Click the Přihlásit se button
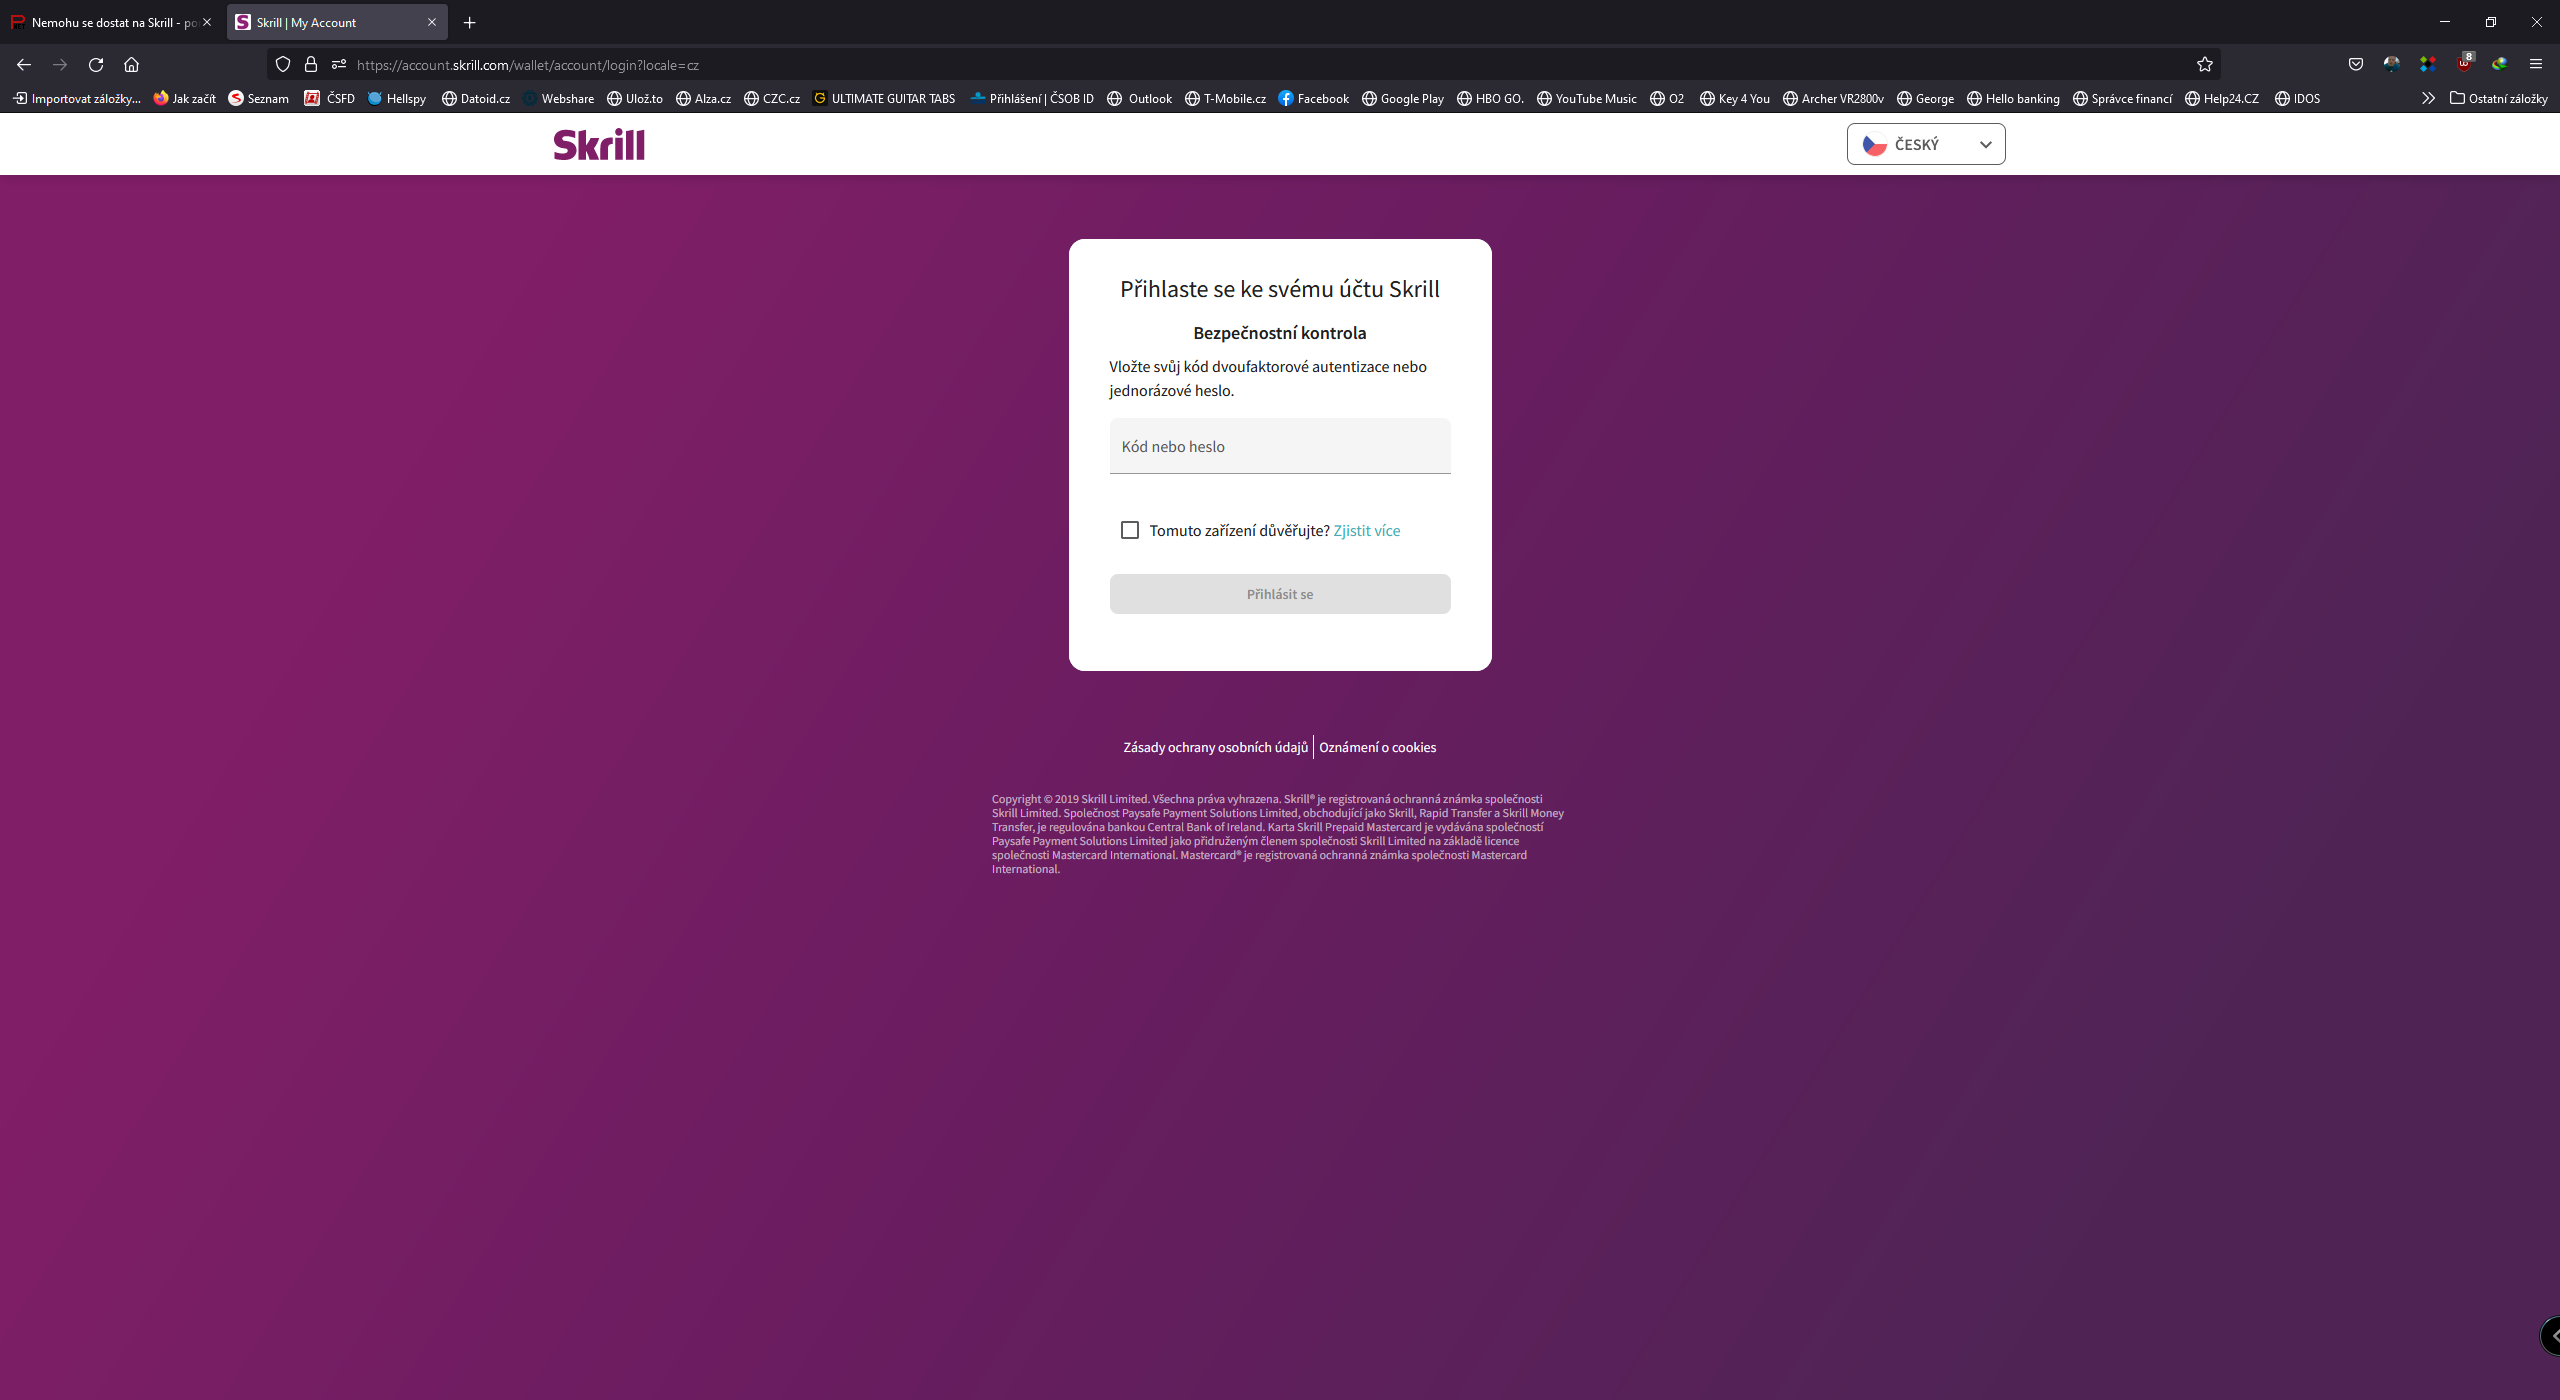This screenshot has width=2560, height=1400. pyautogui.click(x=1279, y=594)
